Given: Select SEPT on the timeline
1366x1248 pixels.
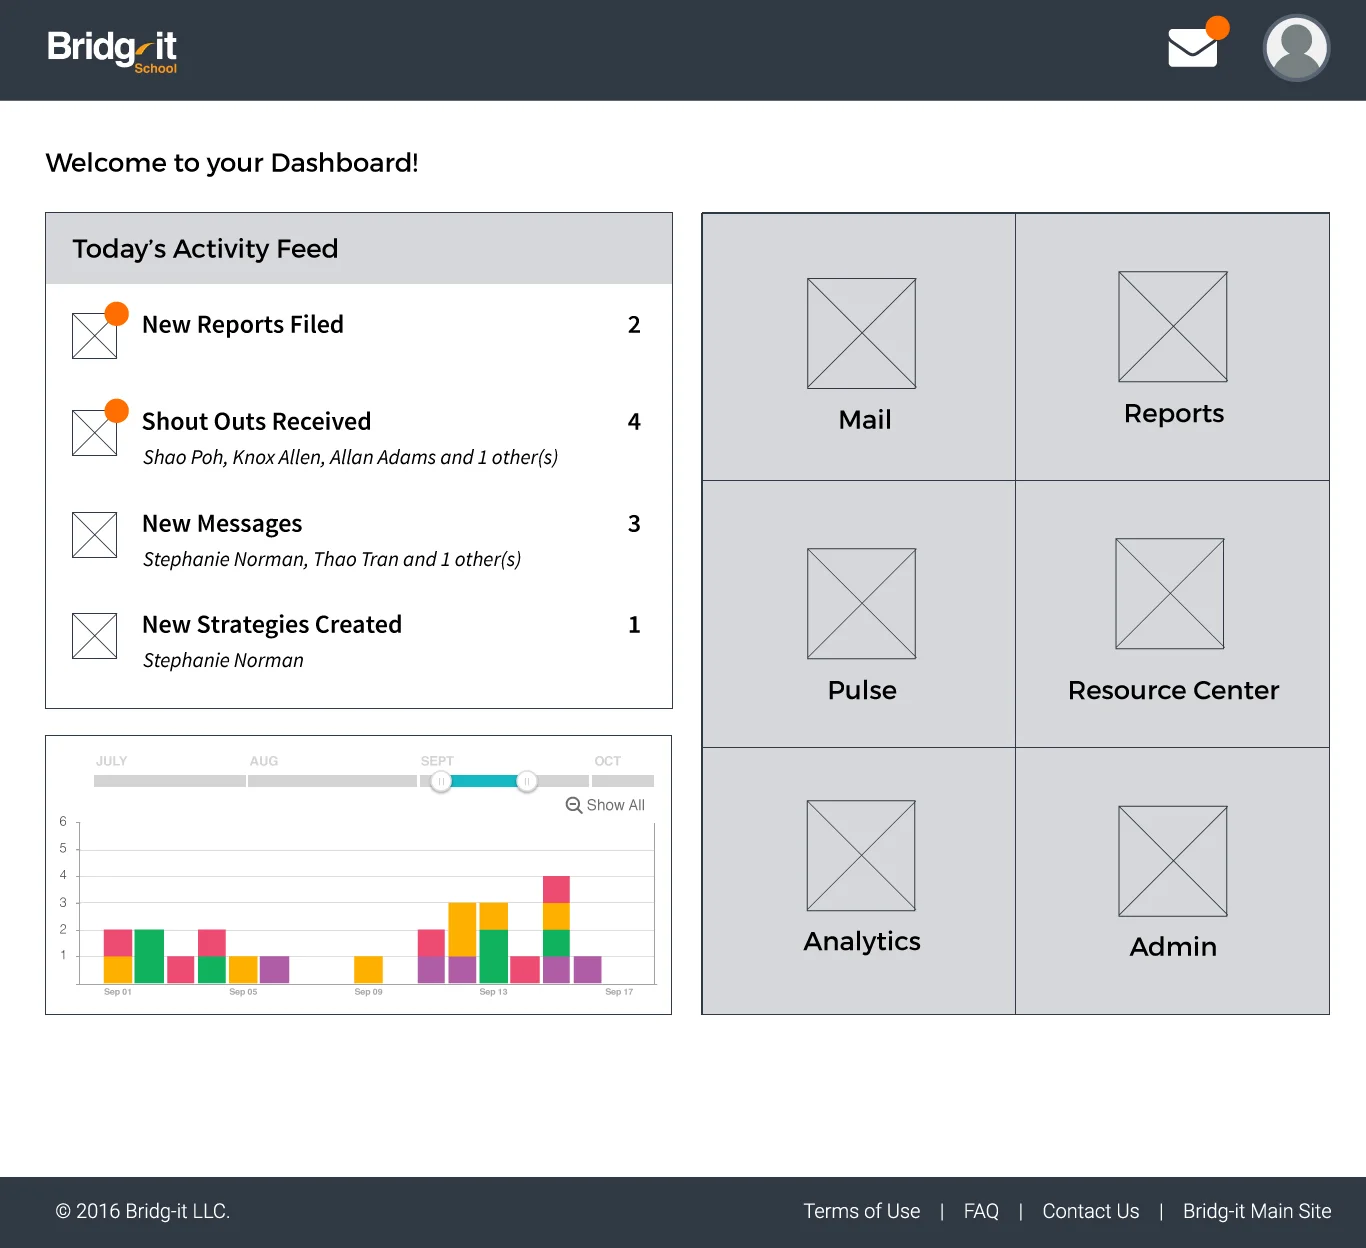Looking at the screenshot, I should (x=437, y=761).
